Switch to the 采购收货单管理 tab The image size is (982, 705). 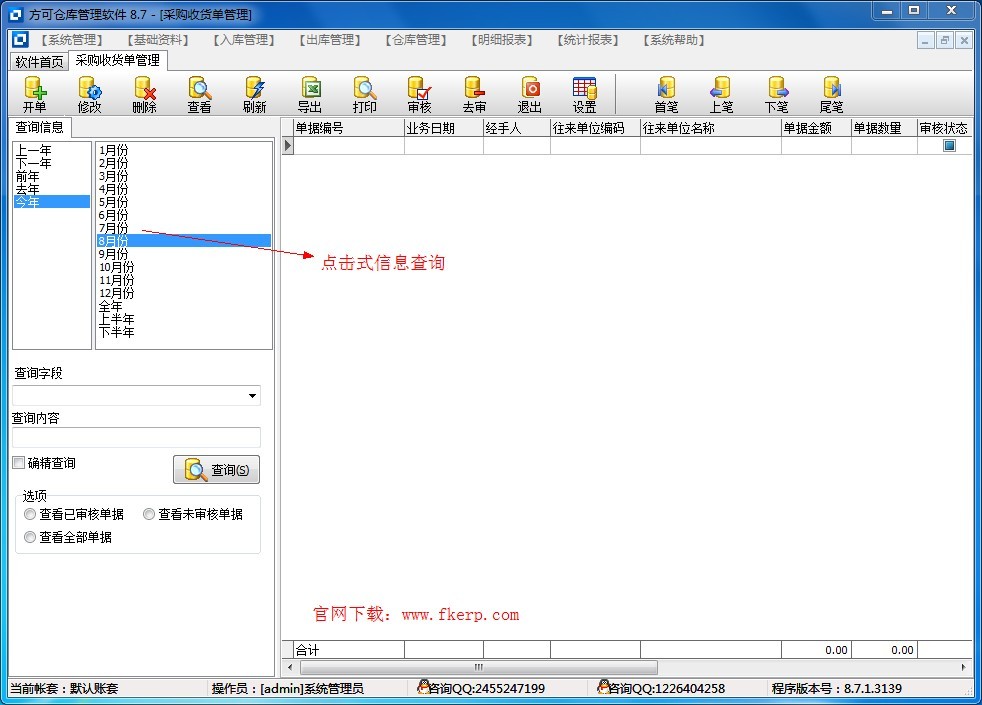tap(118, 60)
